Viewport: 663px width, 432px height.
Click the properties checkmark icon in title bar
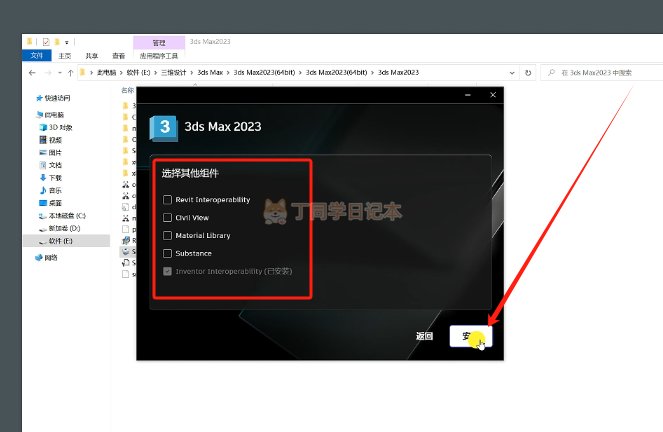coord(46,42)
